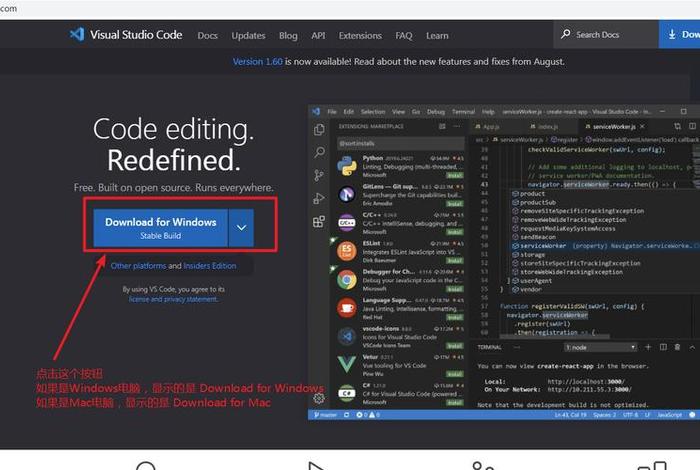Select the TERMINAL panel tab
Screen dimensions: 700x470
(x=489, y=347)
